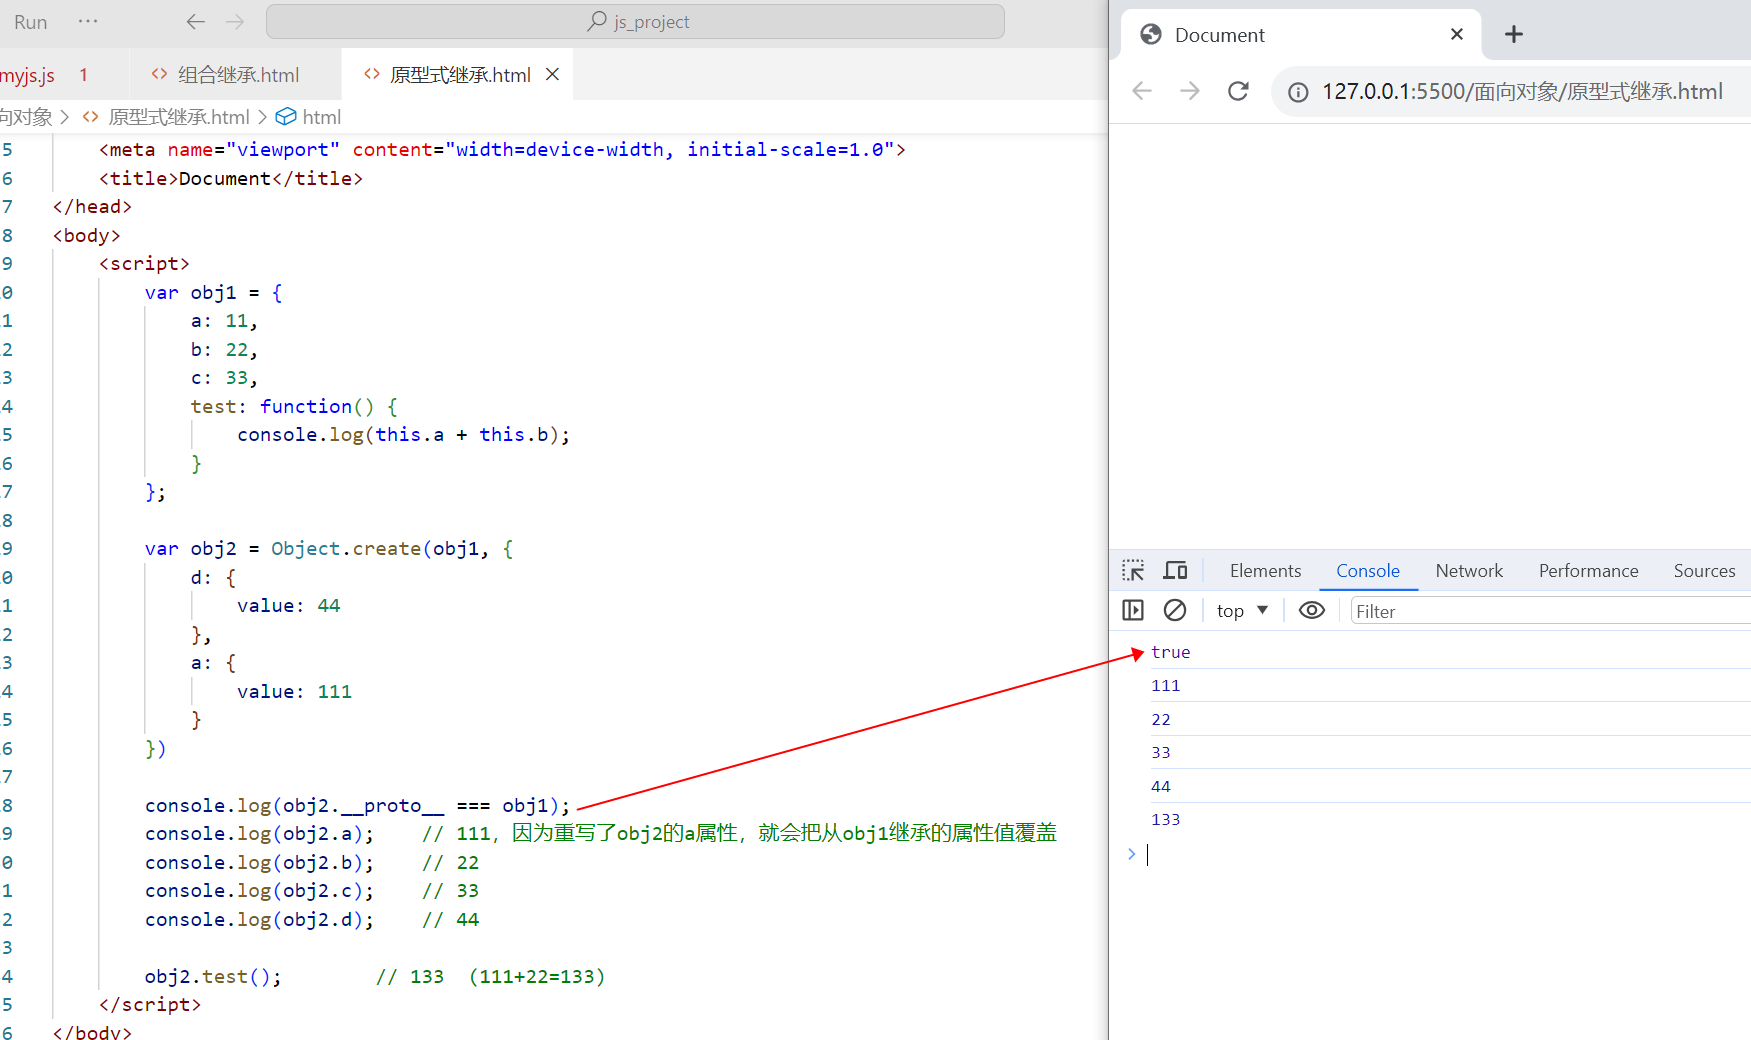This screenshot has height=1040, width=1751.
Task: Open the Network DevTools tab
Action: click(1469, 571)
